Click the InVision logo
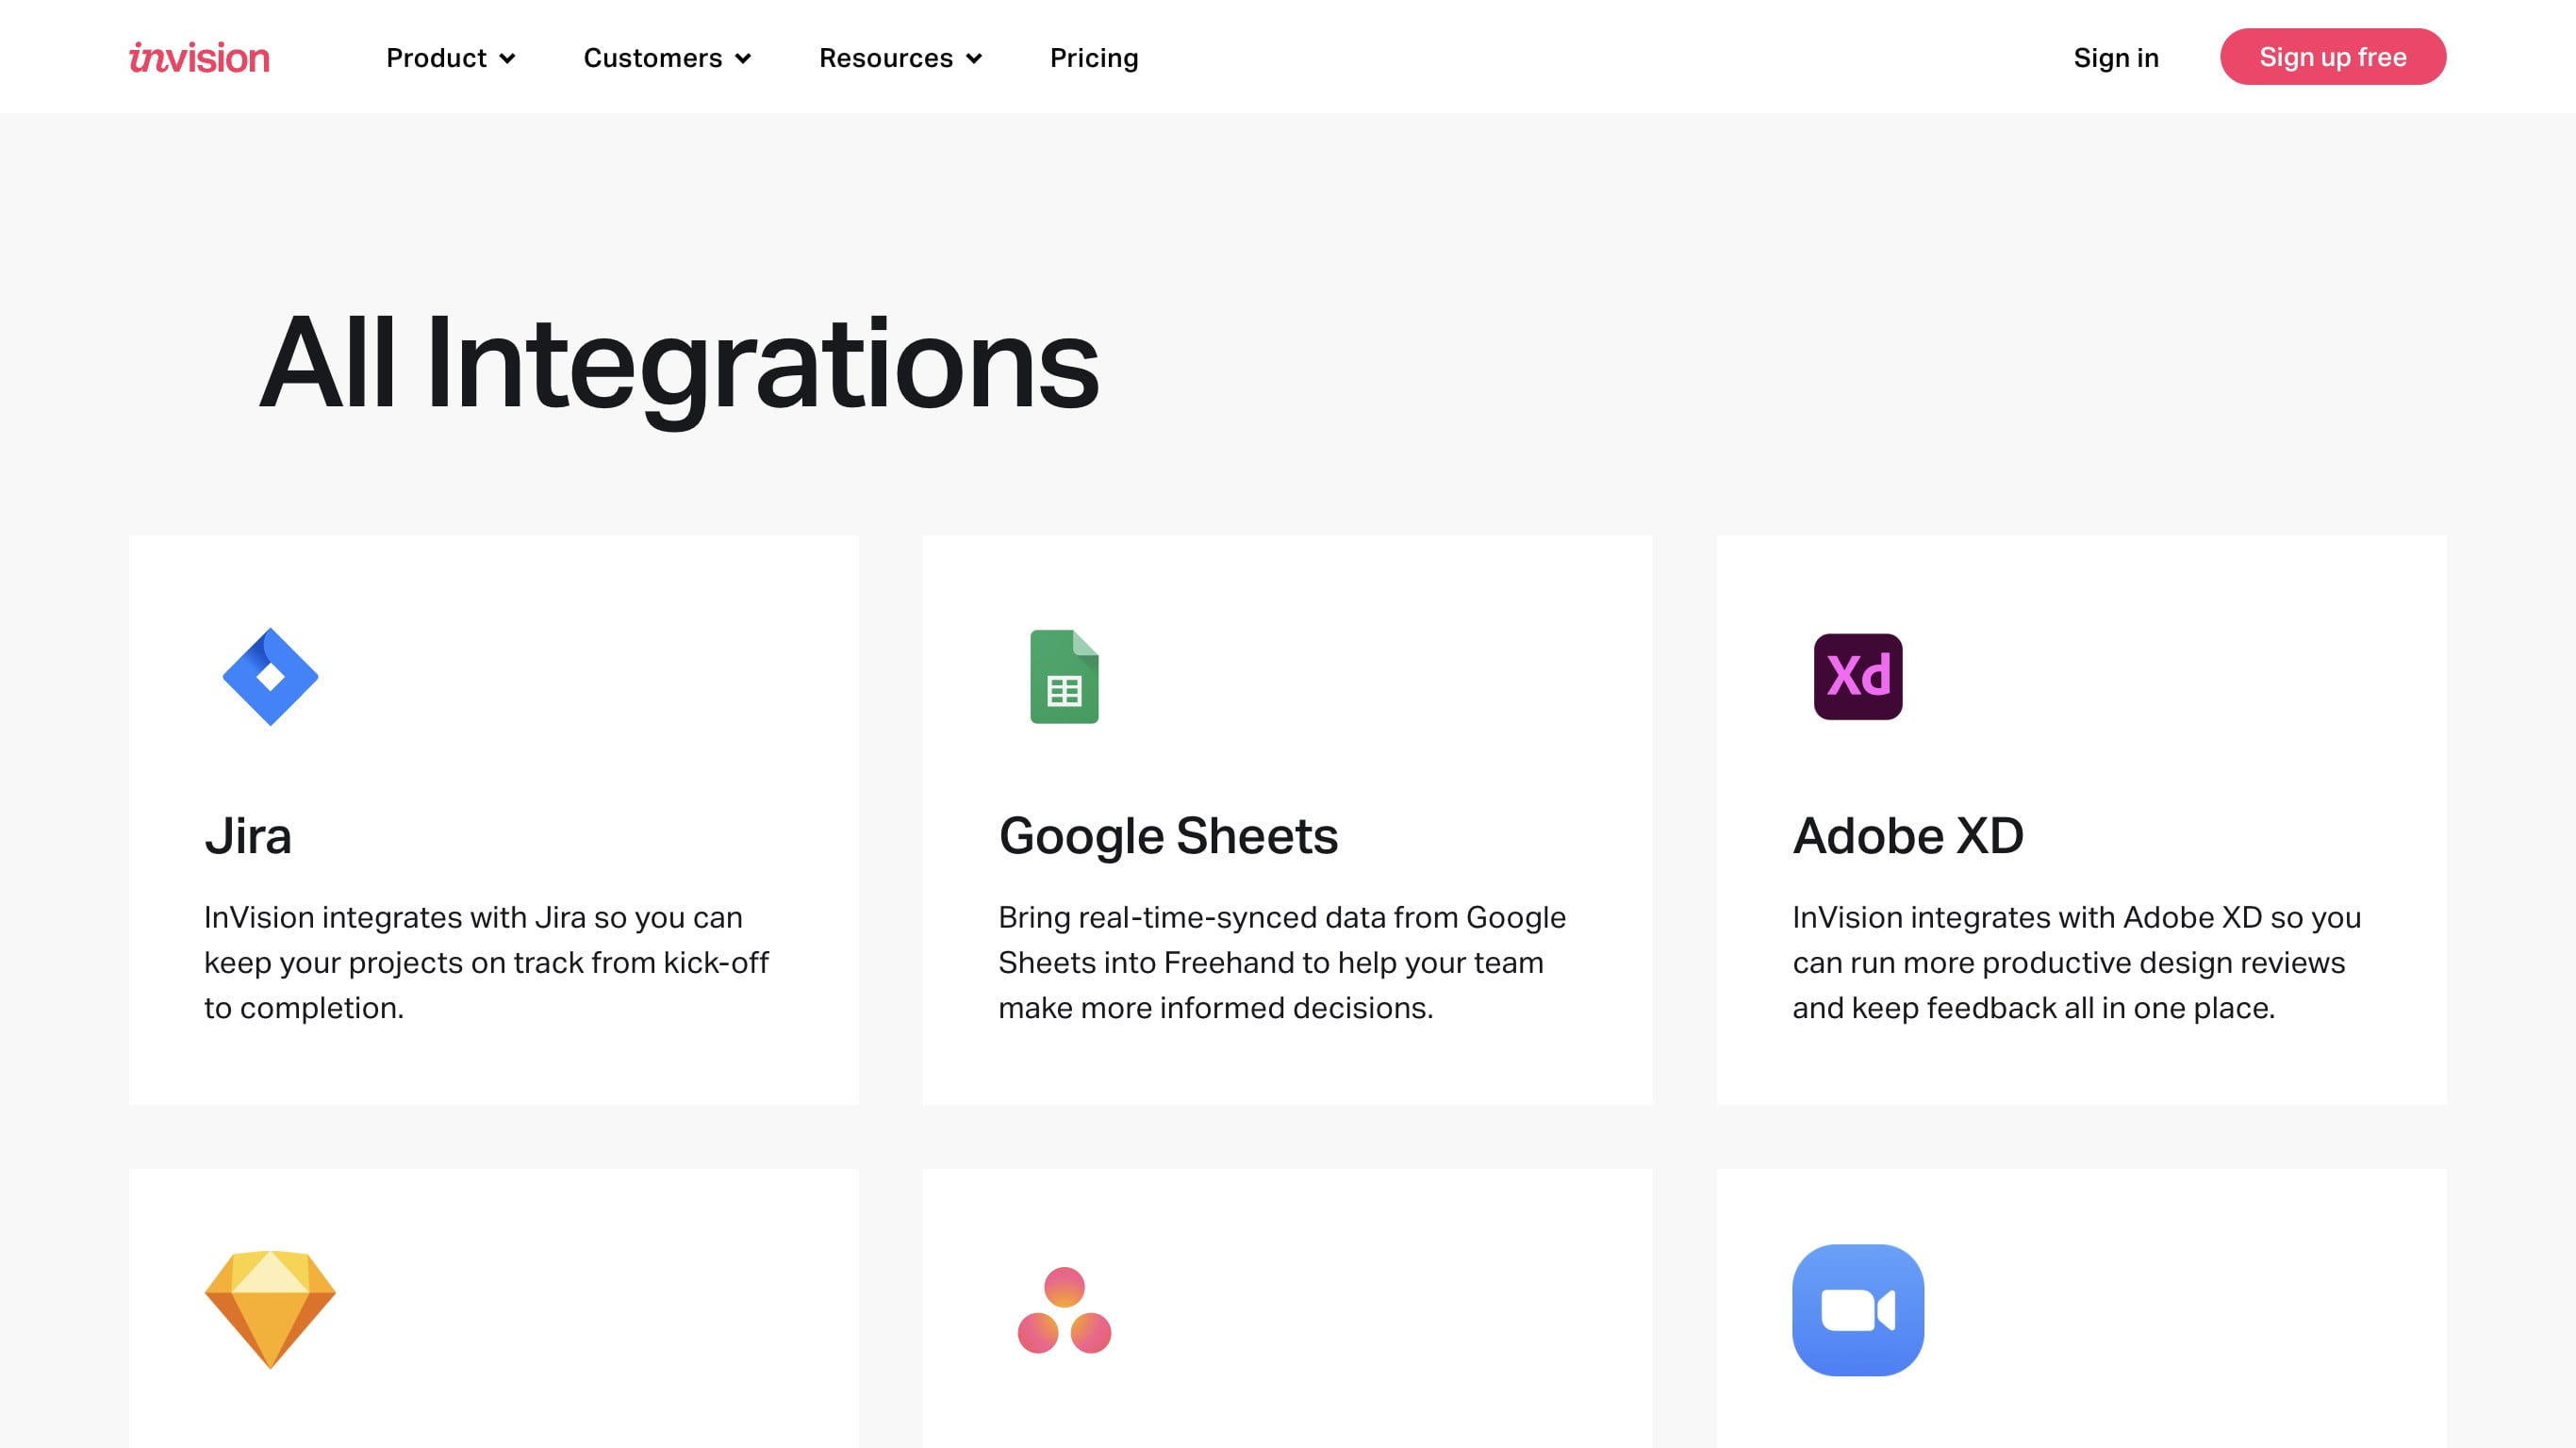Viewport: 2576px width, 1448px height. (199, 58)
